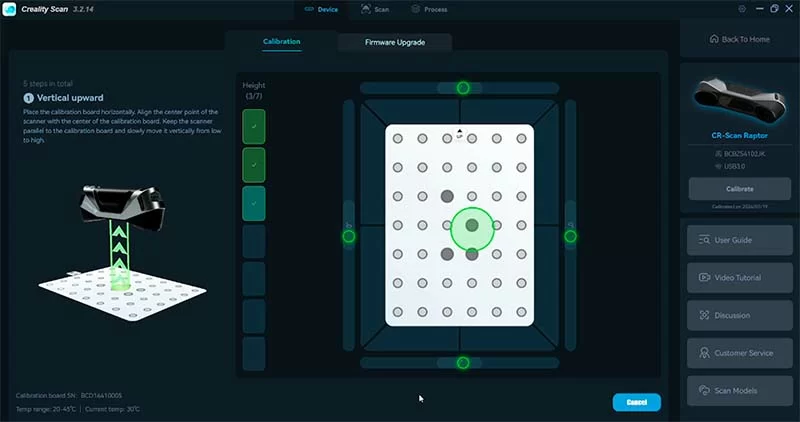Click the Video Tutorial play icon
Screen dimensions: 800x422
coord(704,278)
